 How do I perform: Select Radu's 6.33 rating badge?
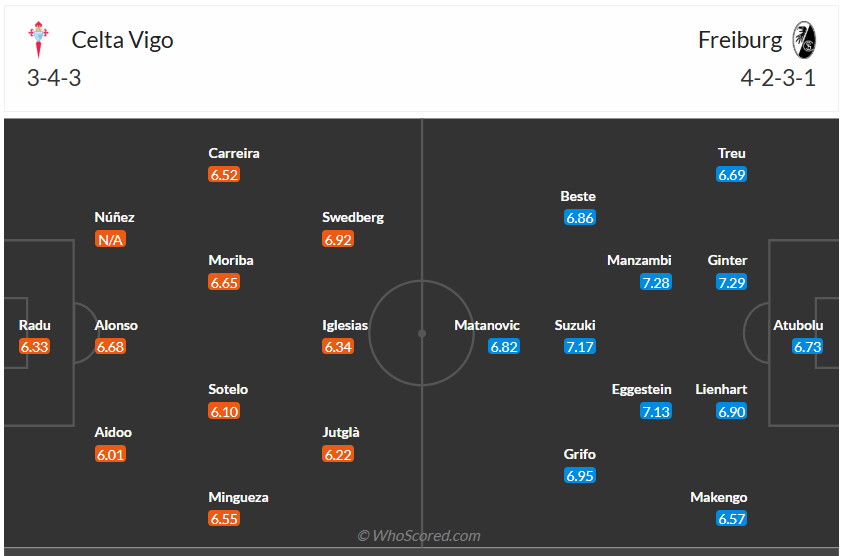pos(34,347)
